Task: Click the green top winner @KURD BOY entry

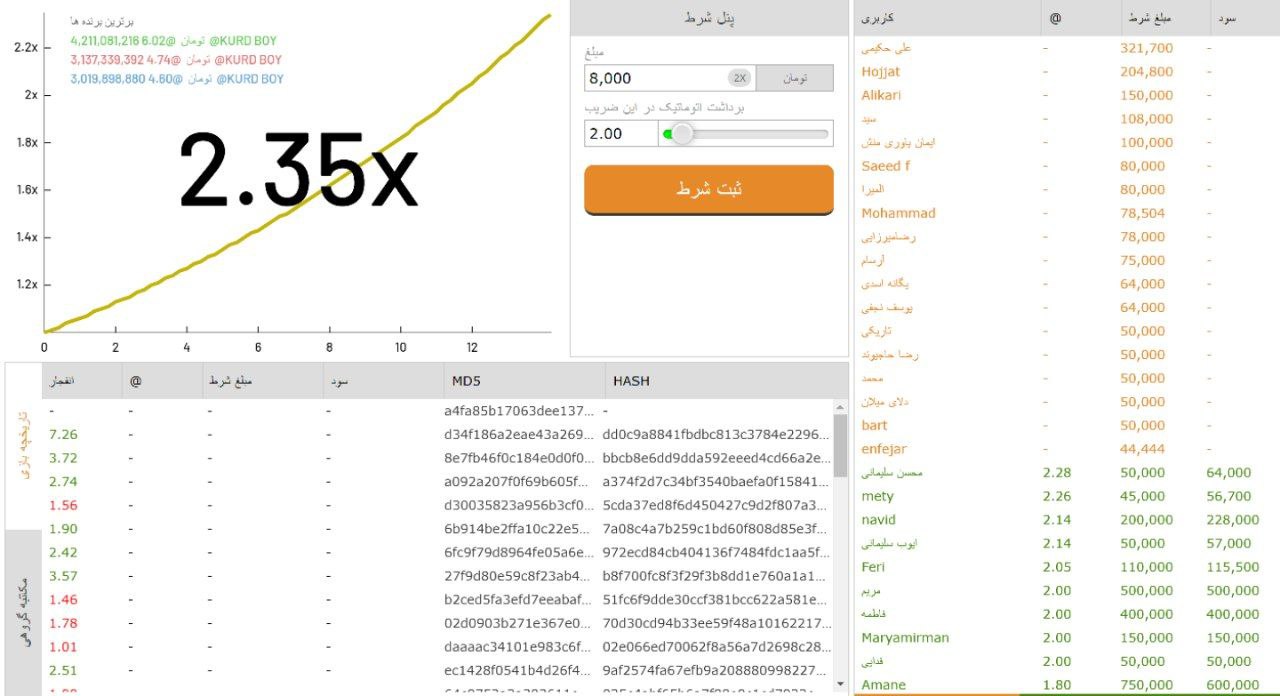Action: point(174,41)
